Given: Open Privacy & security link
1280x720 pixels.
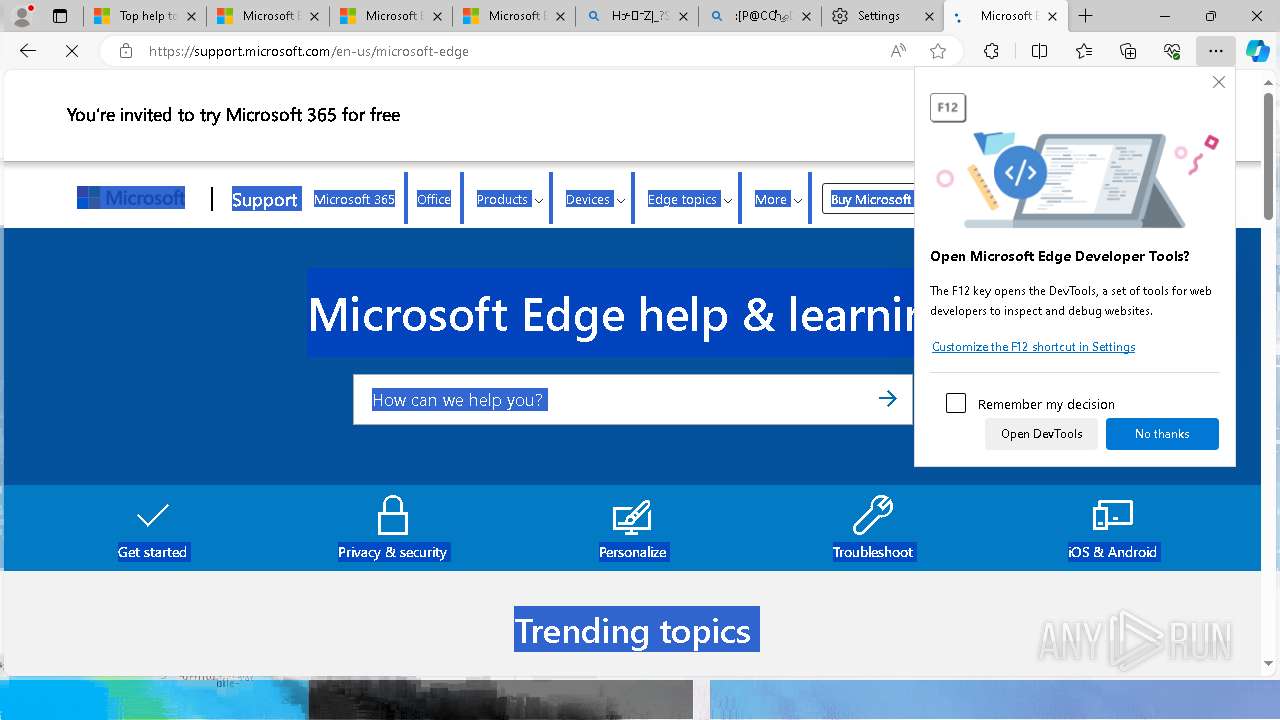Looking at the screenshot, I should [392, 552].
